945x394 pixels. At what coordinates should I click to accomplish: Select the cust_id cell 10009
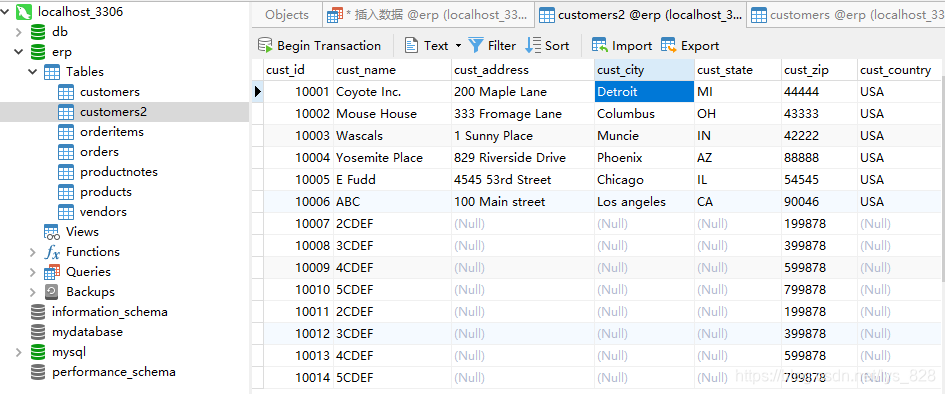click(x=298, y=267)
